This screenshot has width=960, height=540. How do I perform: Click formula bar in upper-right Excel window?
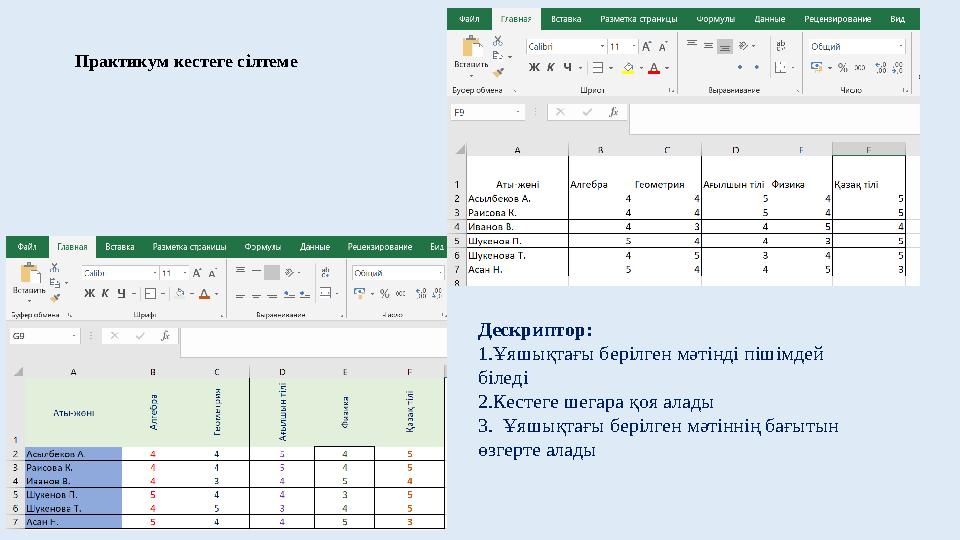(774, 119)
